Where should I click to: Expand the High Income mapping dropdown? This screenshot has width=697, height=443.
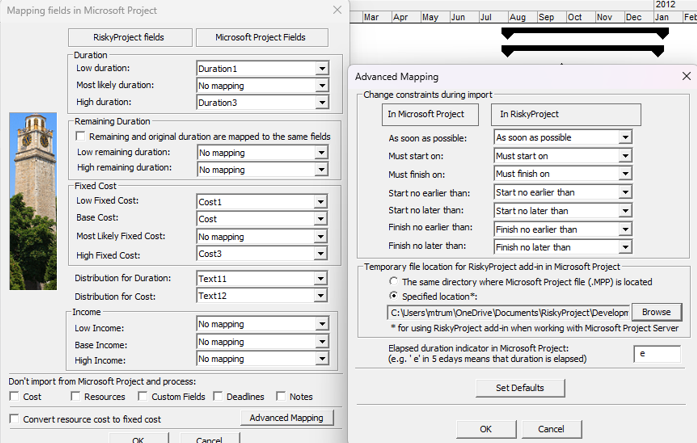[x=262, y=359]
